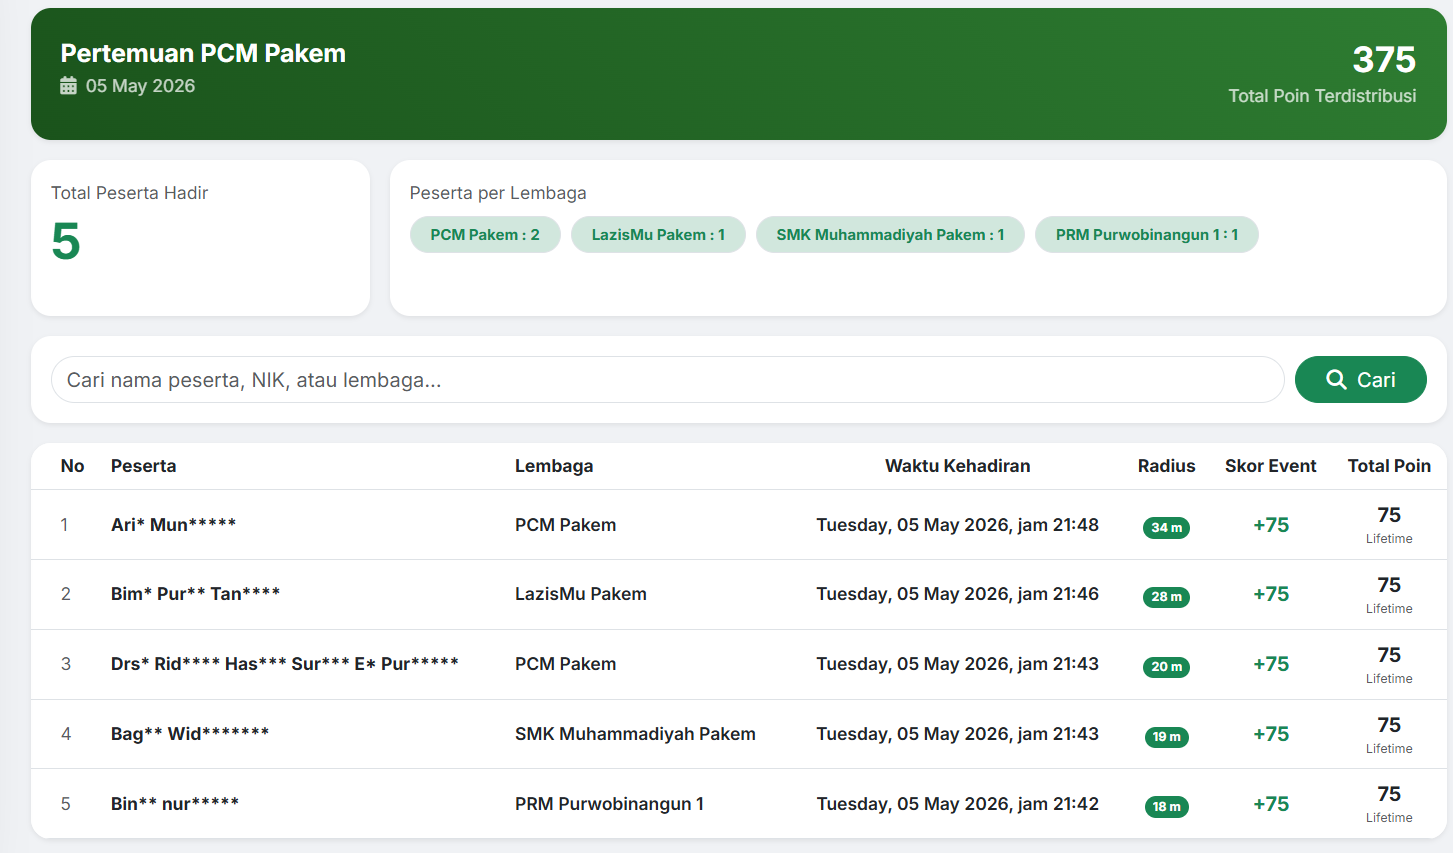Select participant Ari* Mun*****
The height and width of the screenshot is (853, 1453).
(173, 525)
